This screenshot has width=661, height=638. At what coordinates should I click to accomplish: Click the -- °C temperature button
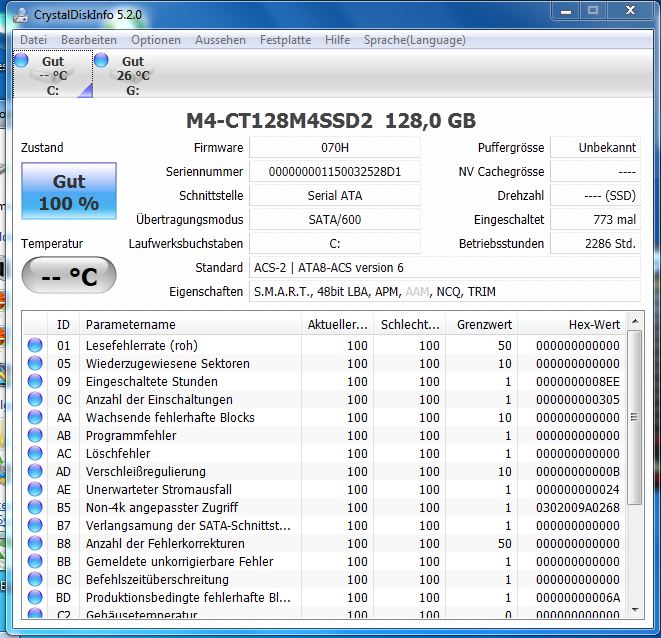(69, 275)
